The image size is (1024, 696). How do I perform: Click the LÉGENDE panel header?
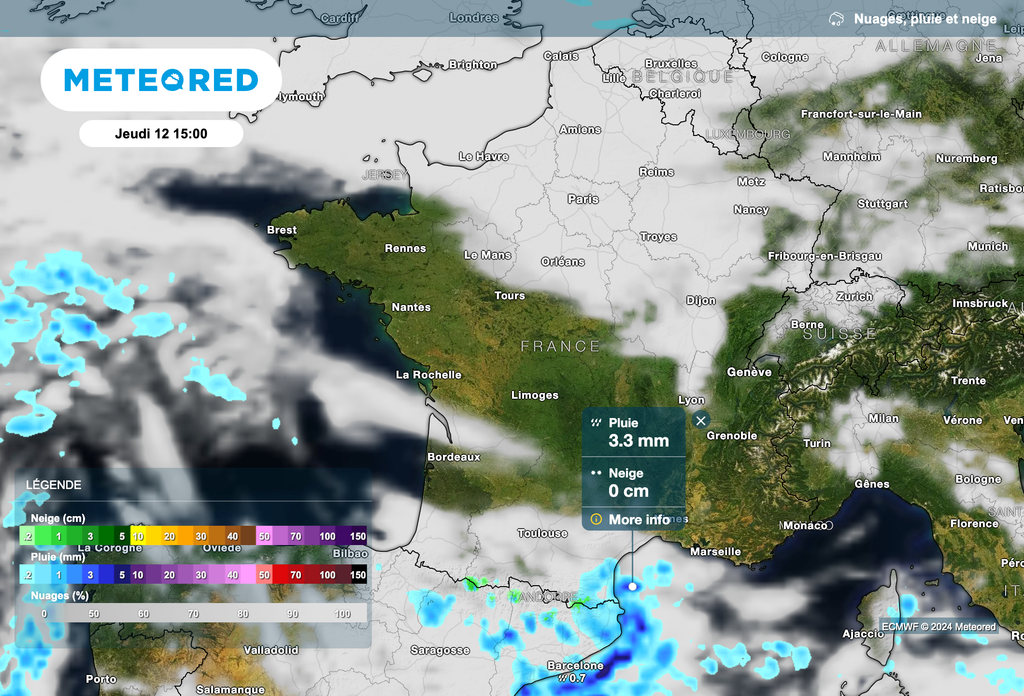(54, 485)
